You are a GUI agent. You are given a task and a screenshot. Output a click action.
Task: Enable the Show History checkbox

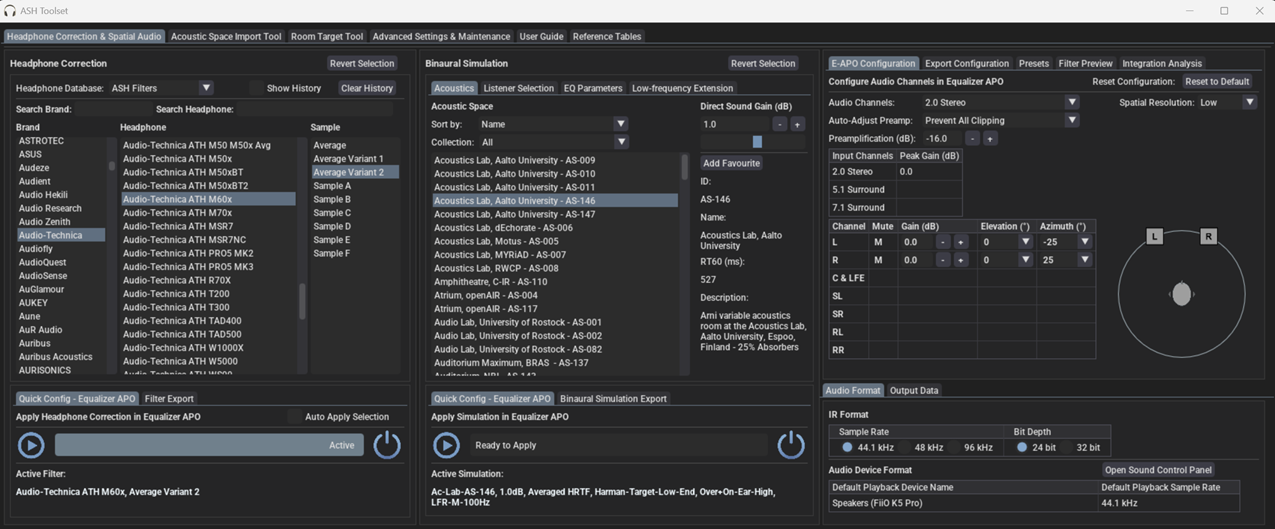coord(256,88)
